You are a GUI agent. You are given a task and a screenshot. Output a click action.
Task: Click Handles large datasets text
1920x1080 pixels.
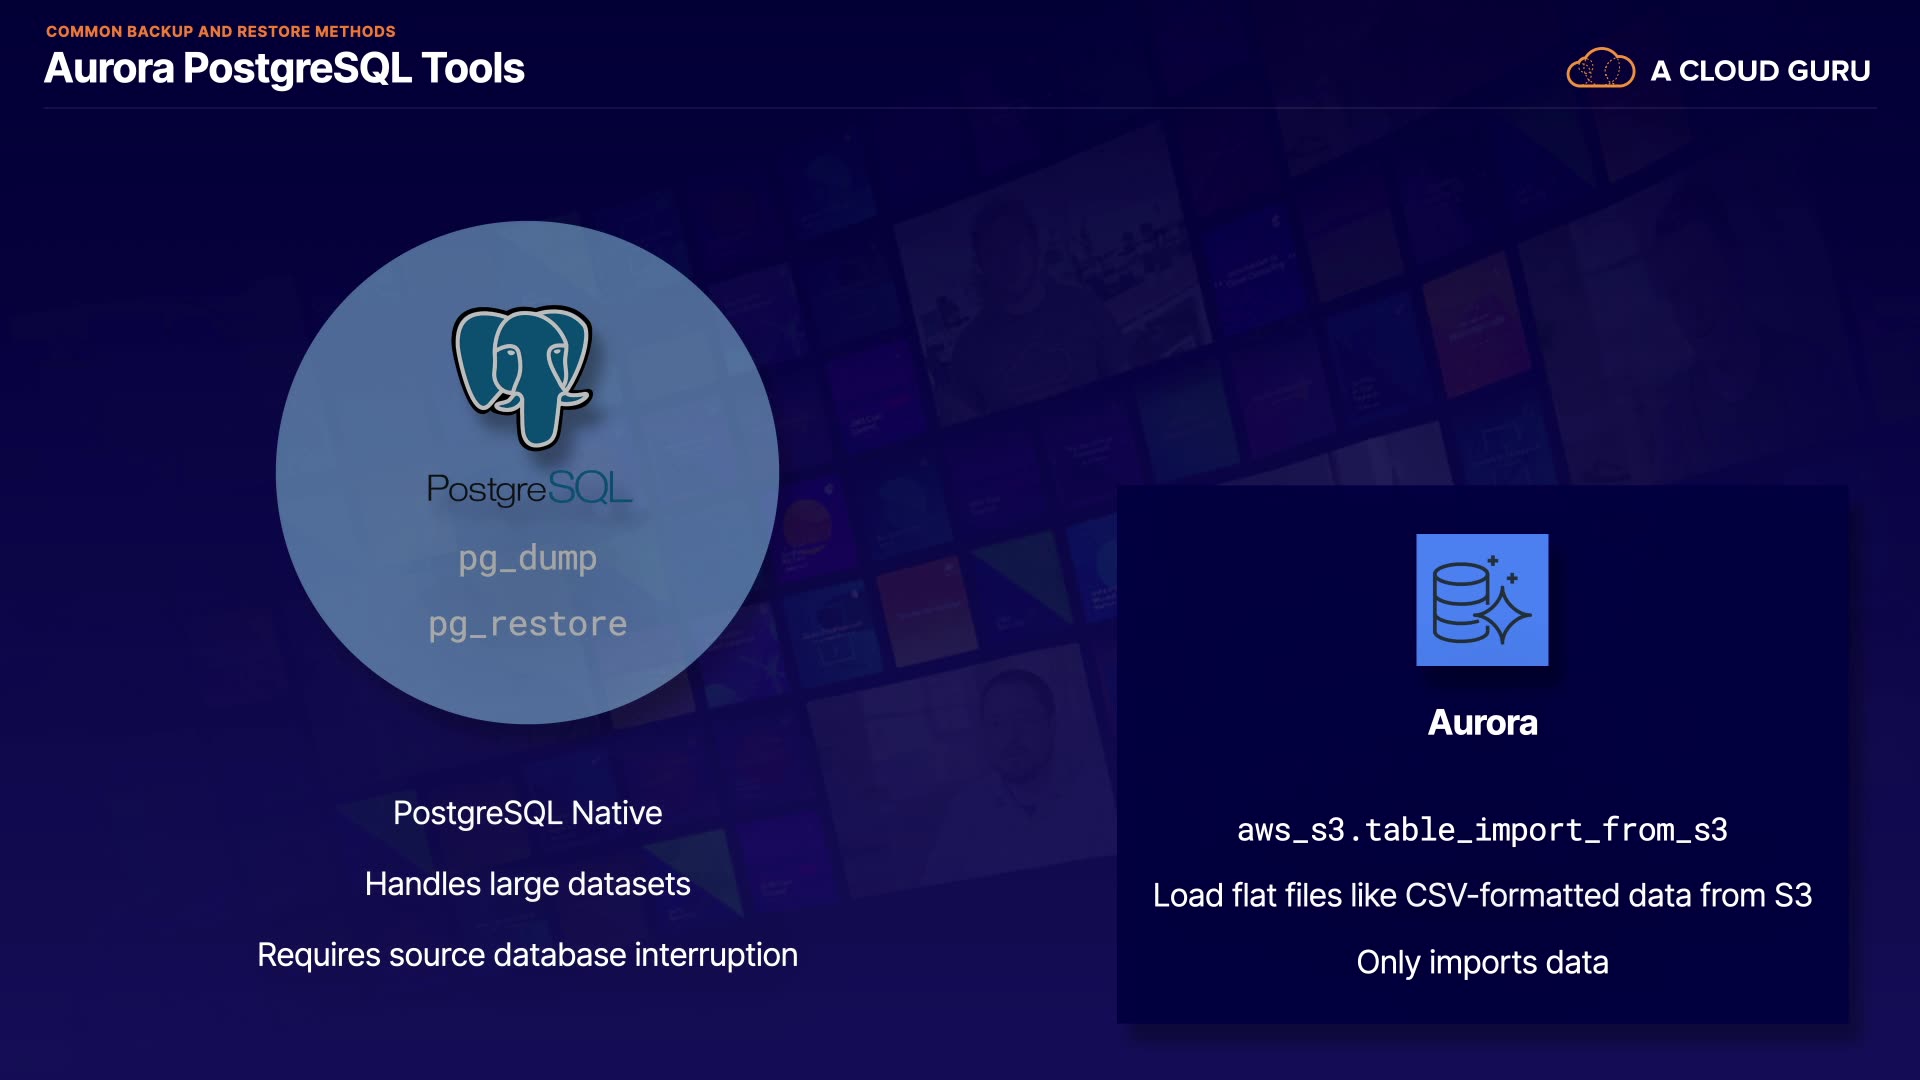coord(527,884)
